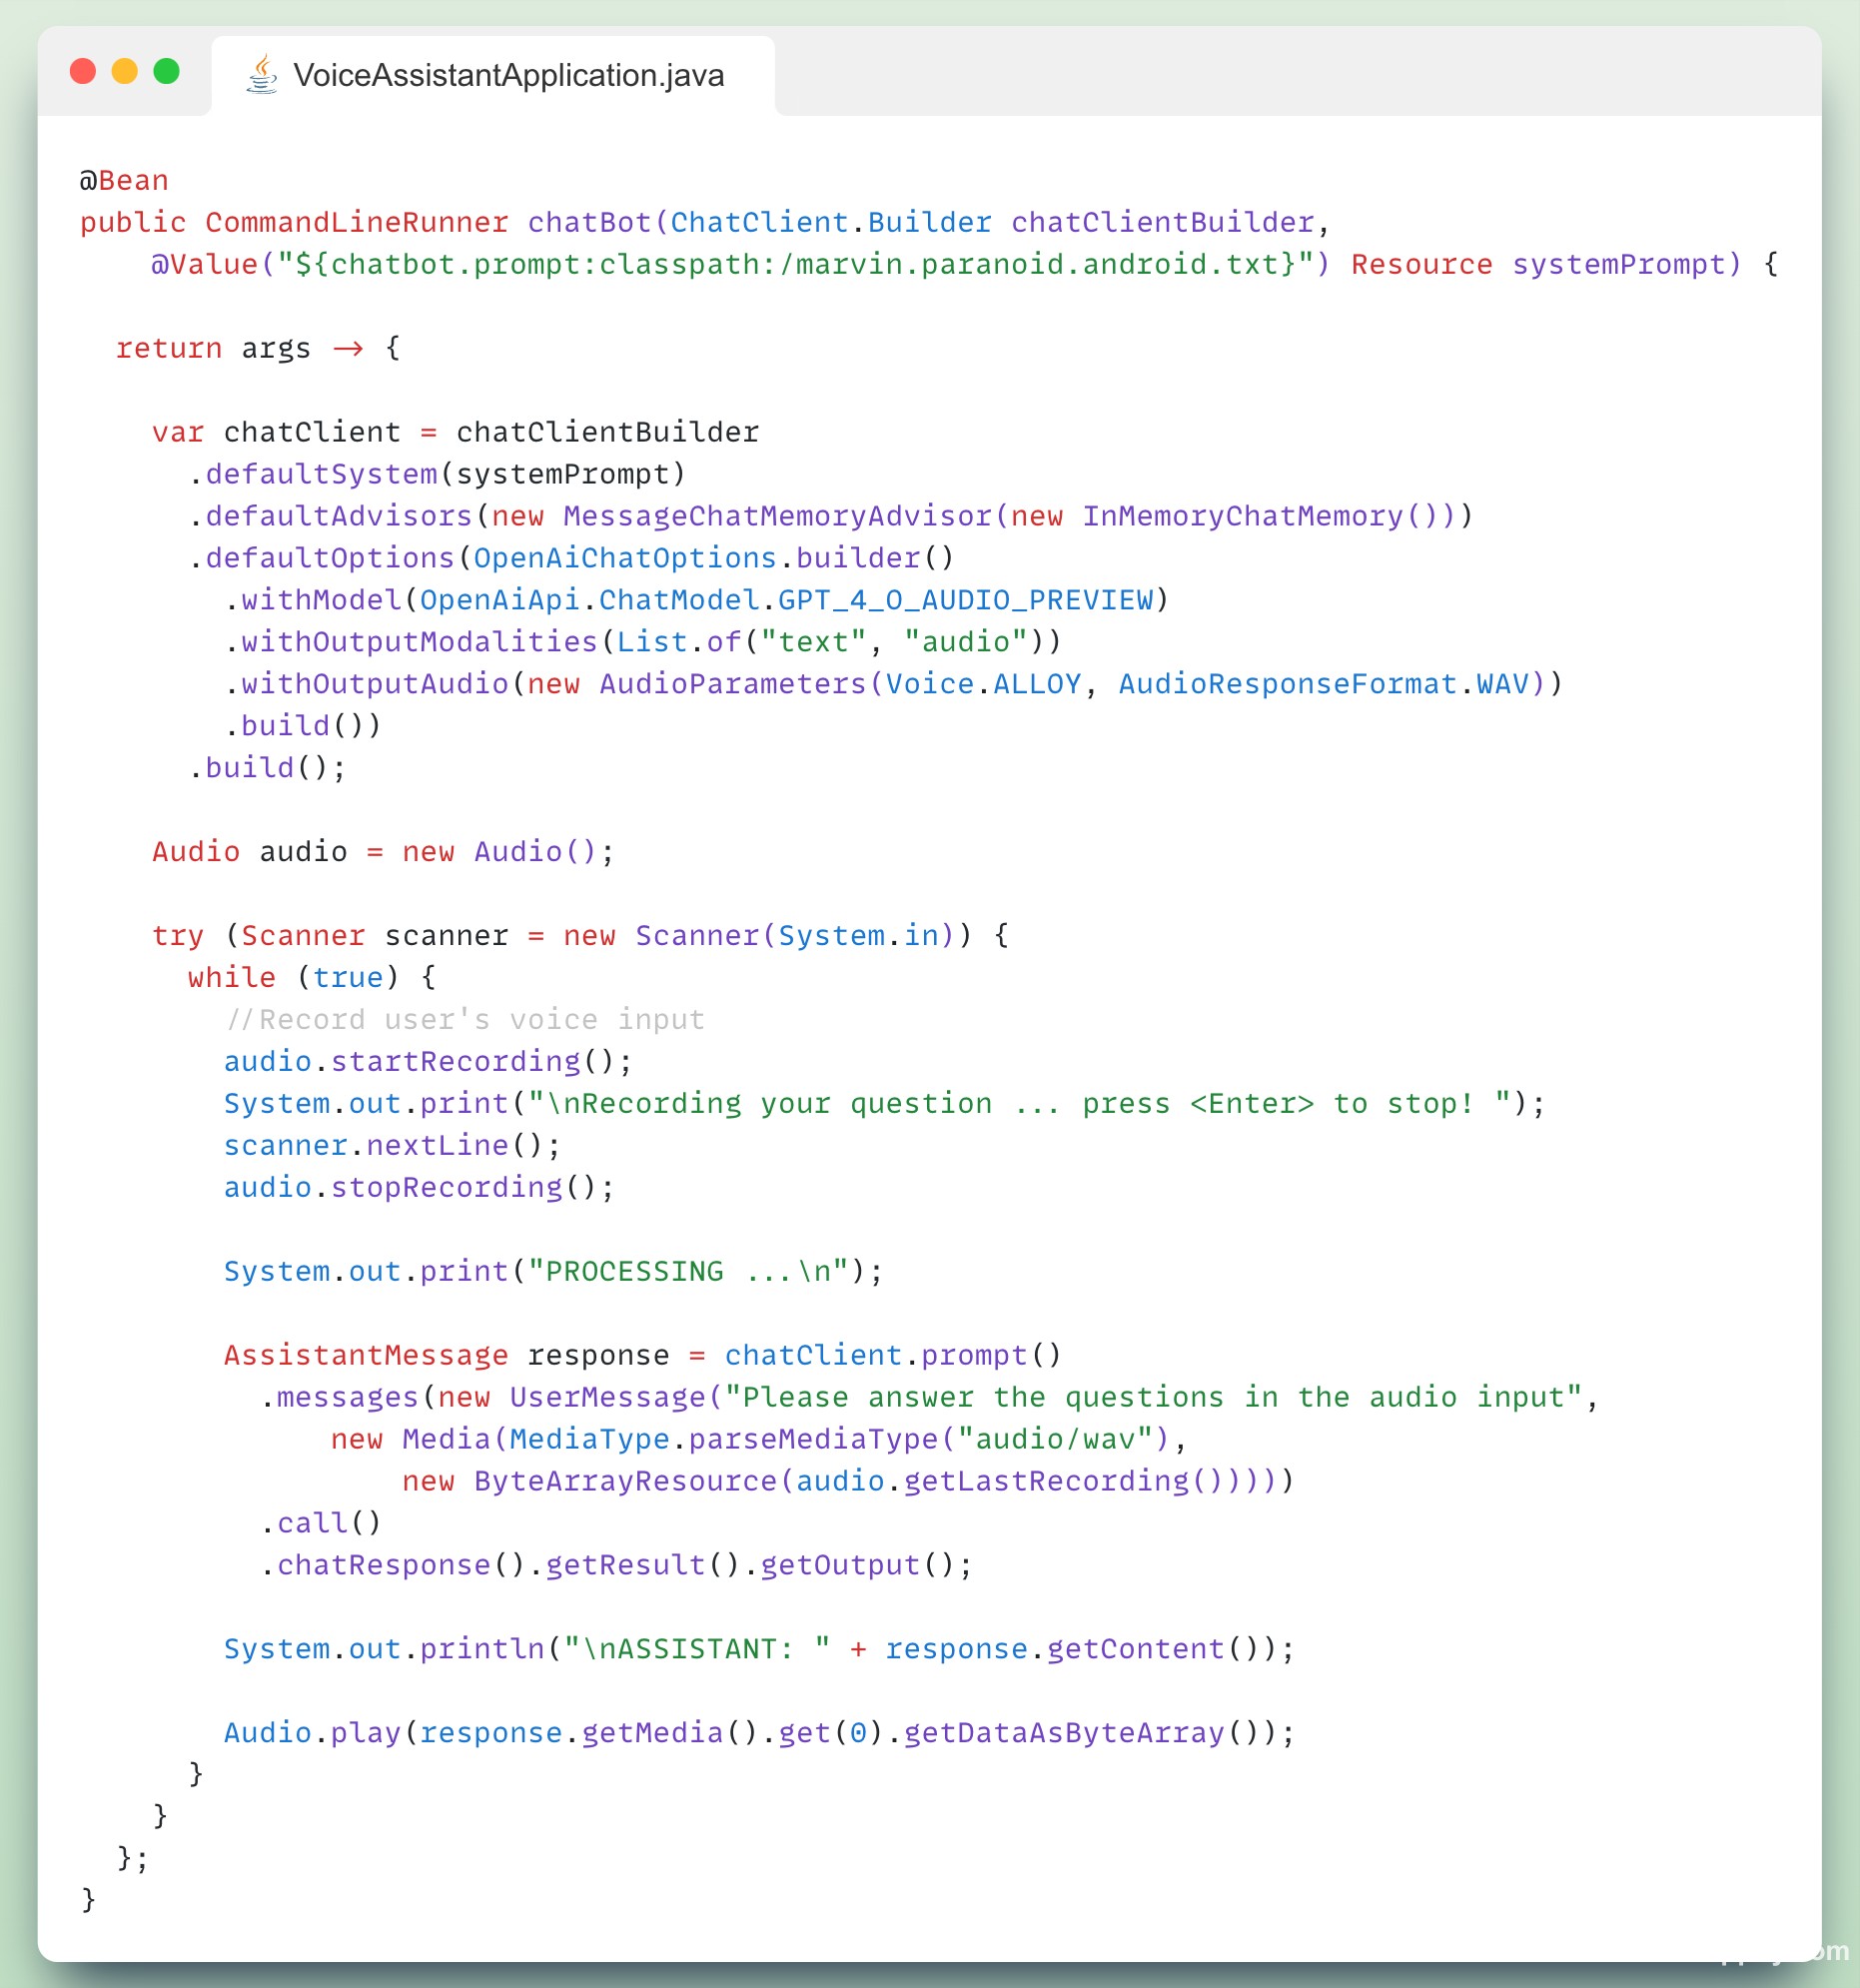The width and height of the screenshot is (1860, 1988).
Task: Click the CommandLineRunner return type
Action: 356,223
